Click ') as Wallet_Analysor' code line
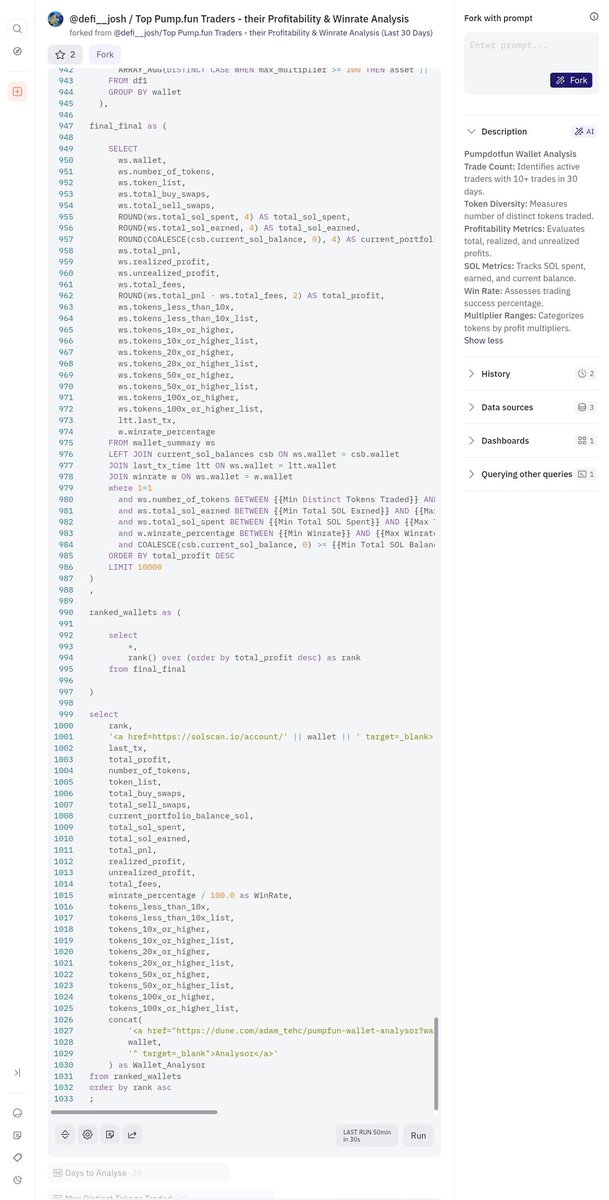Screen dimensions: 609x1200 157,1065
